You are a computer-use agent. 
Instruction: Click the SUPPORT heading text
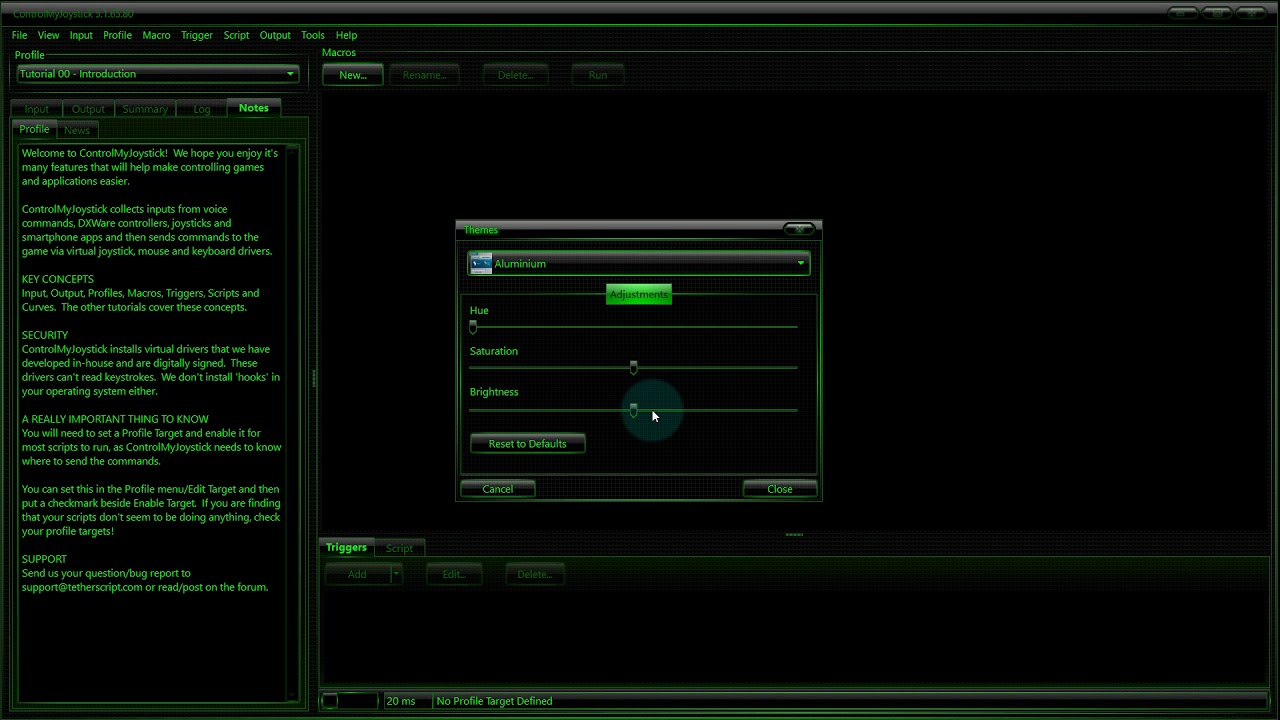[44, 559]
